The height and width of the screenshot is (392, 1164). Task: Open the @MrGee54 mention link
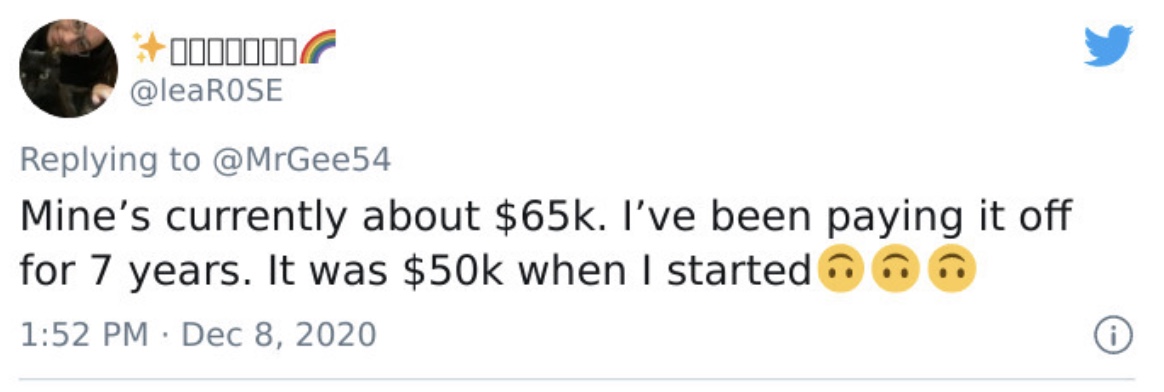(301, 160)
